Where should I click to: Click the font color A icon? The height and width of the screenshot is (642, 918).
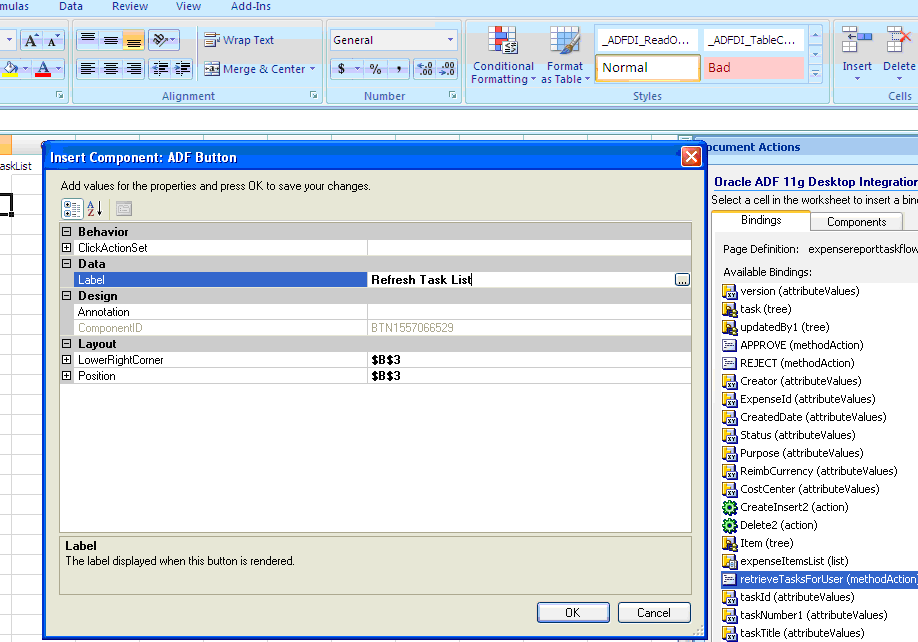[43, 68]
